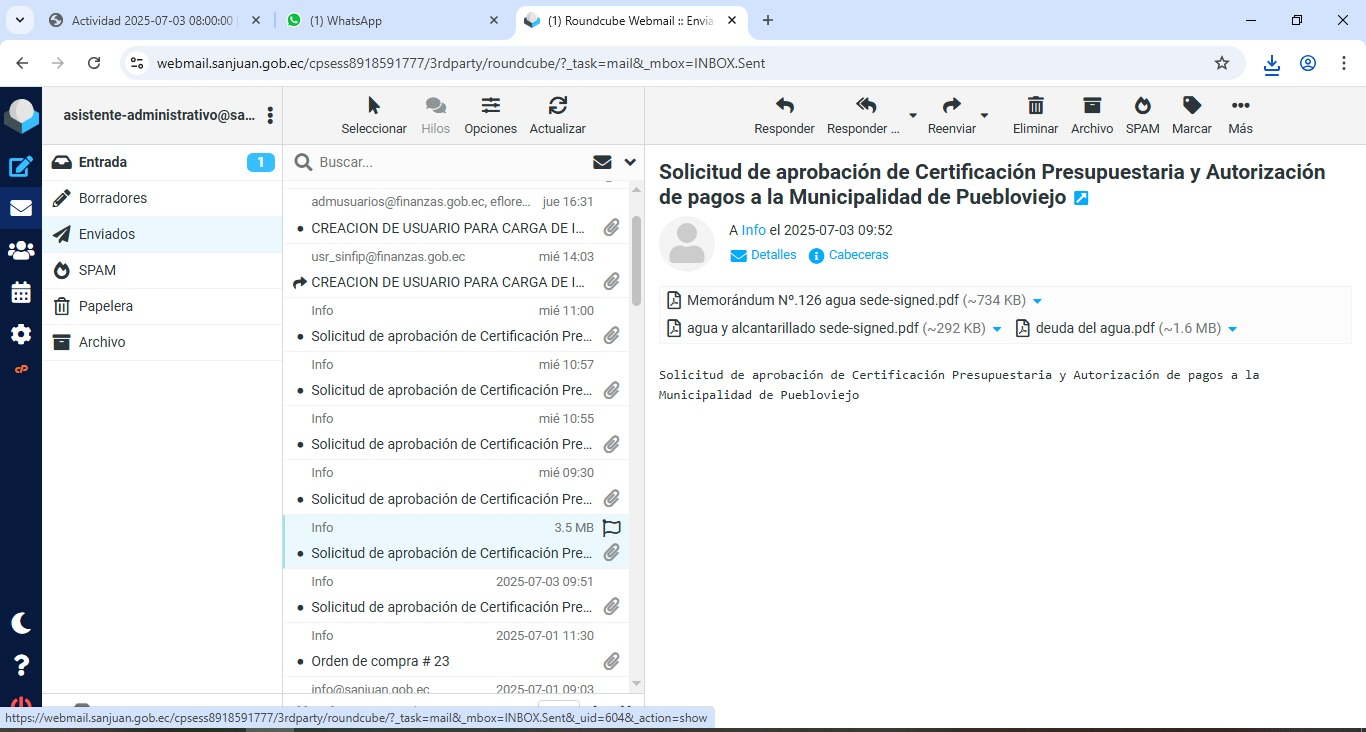Image resolution: width=1366 pixels, height=732 pixels.
Task: Open the settings gear in left sidebar
Action: point(21,334)
